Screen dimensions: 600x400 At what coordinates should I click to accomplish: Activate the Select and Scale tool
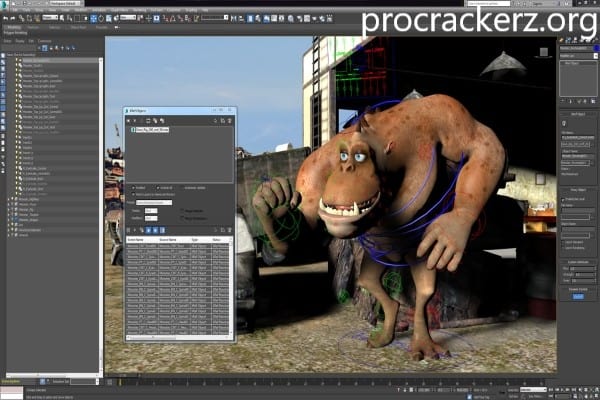pos(109,18)
